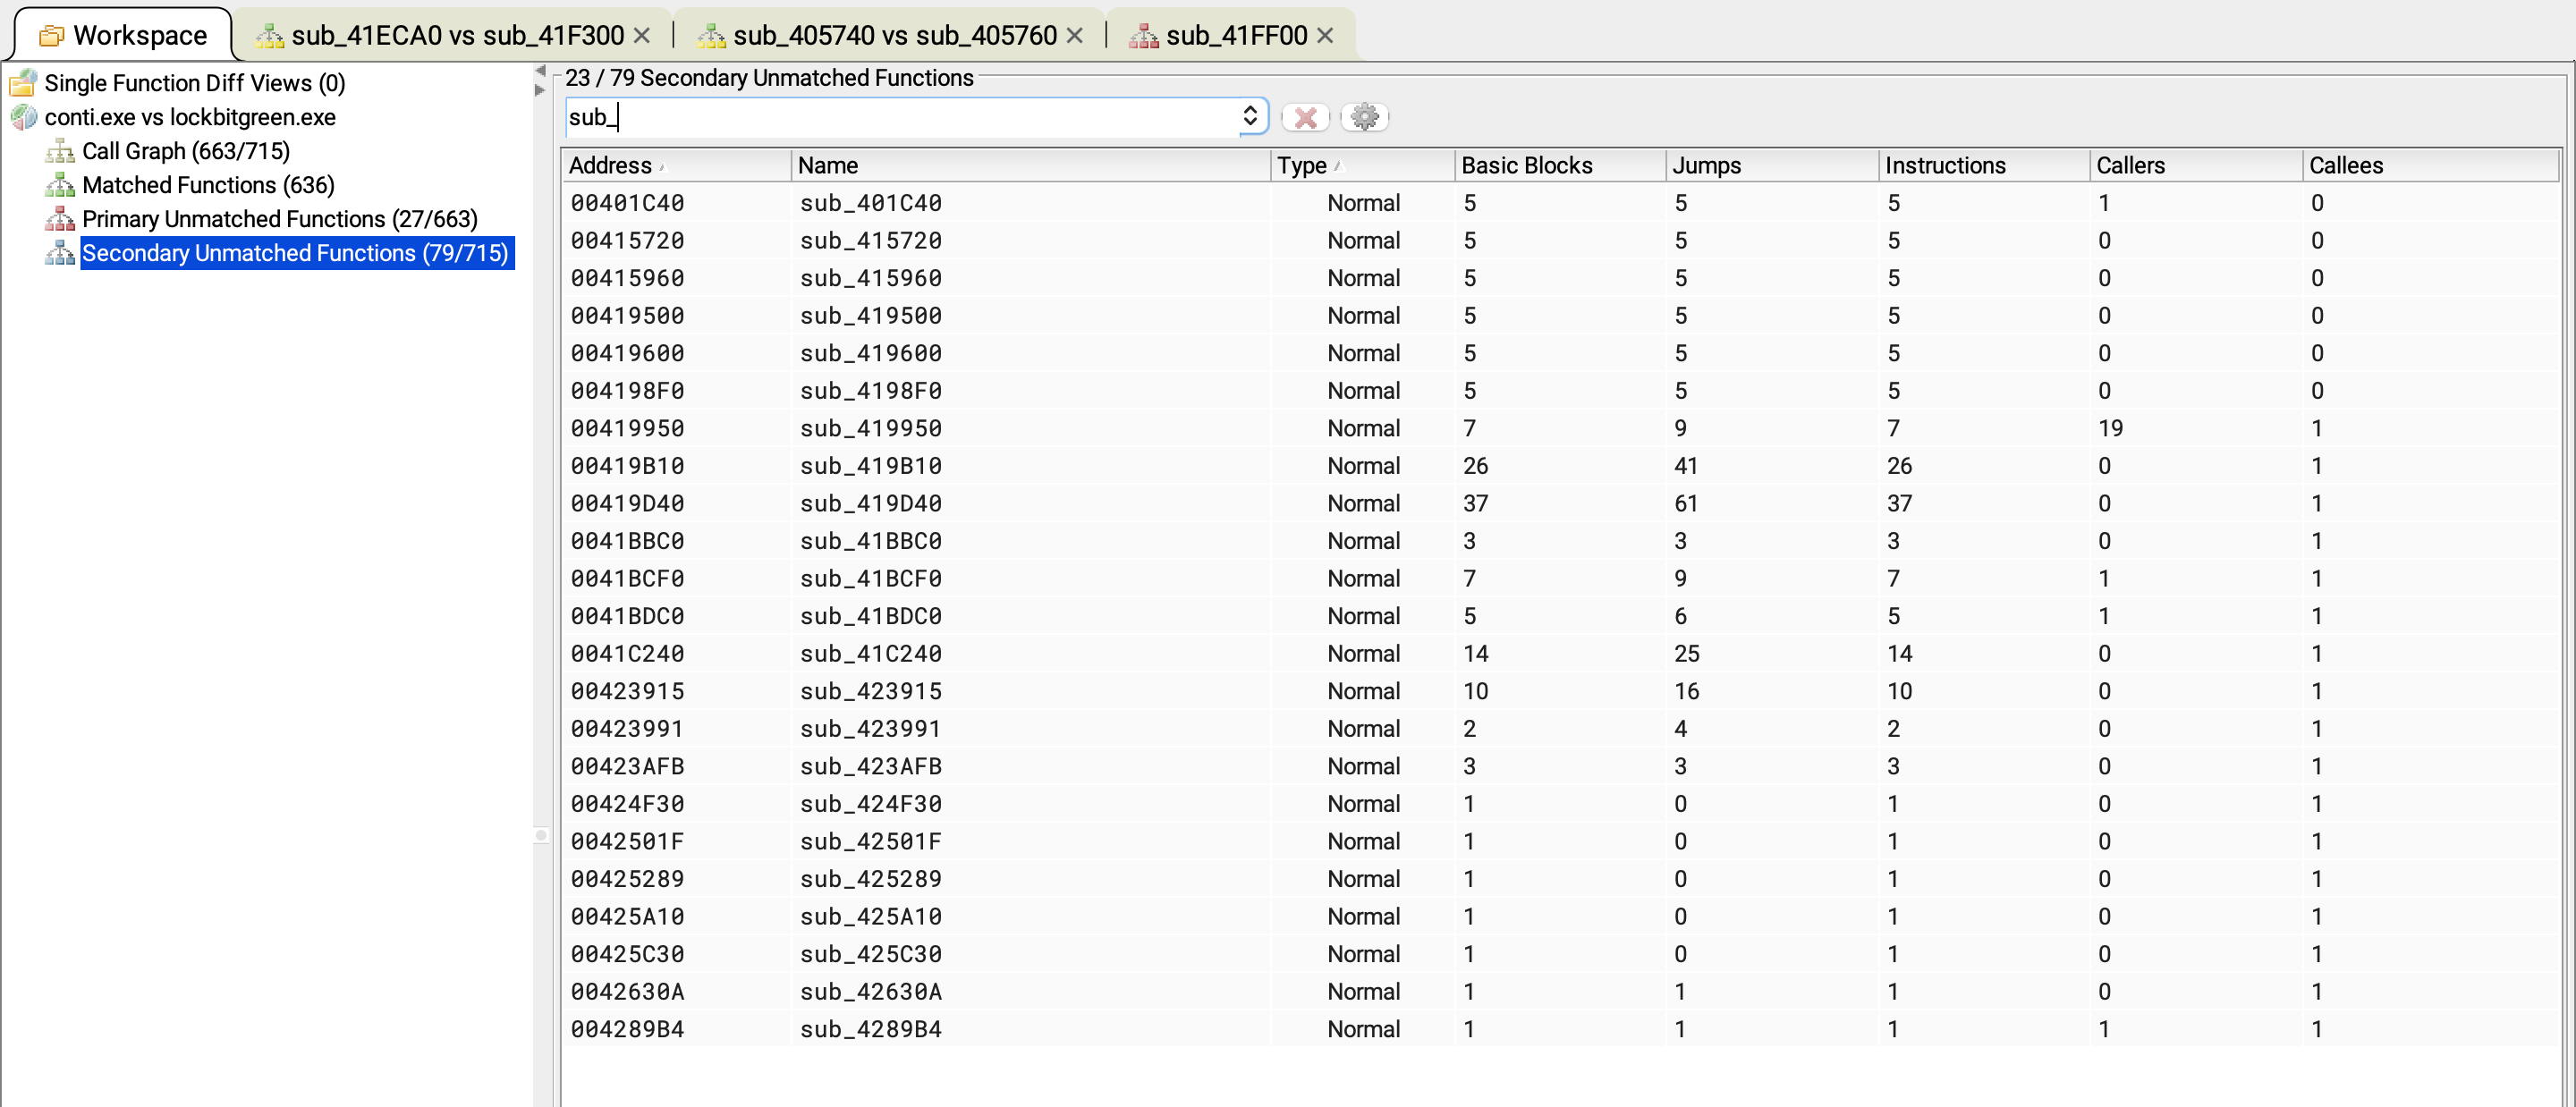
Task: Sort the table by Address column
Action: click(x=676, y=165)
